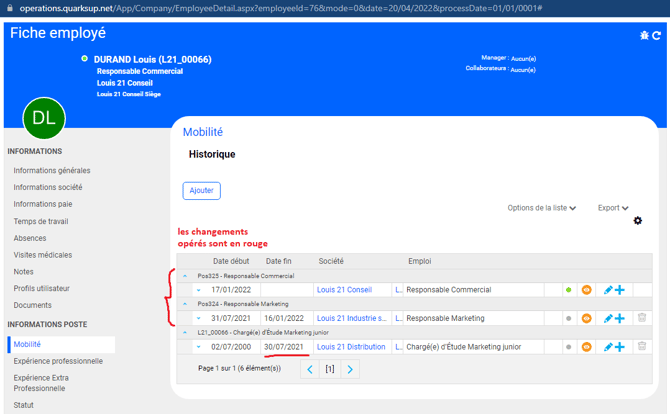View details of Responsable Marketing row eye icon
The height and width of the screenshot is (414, 670).
pyautogui.click(x=586, y=318)
